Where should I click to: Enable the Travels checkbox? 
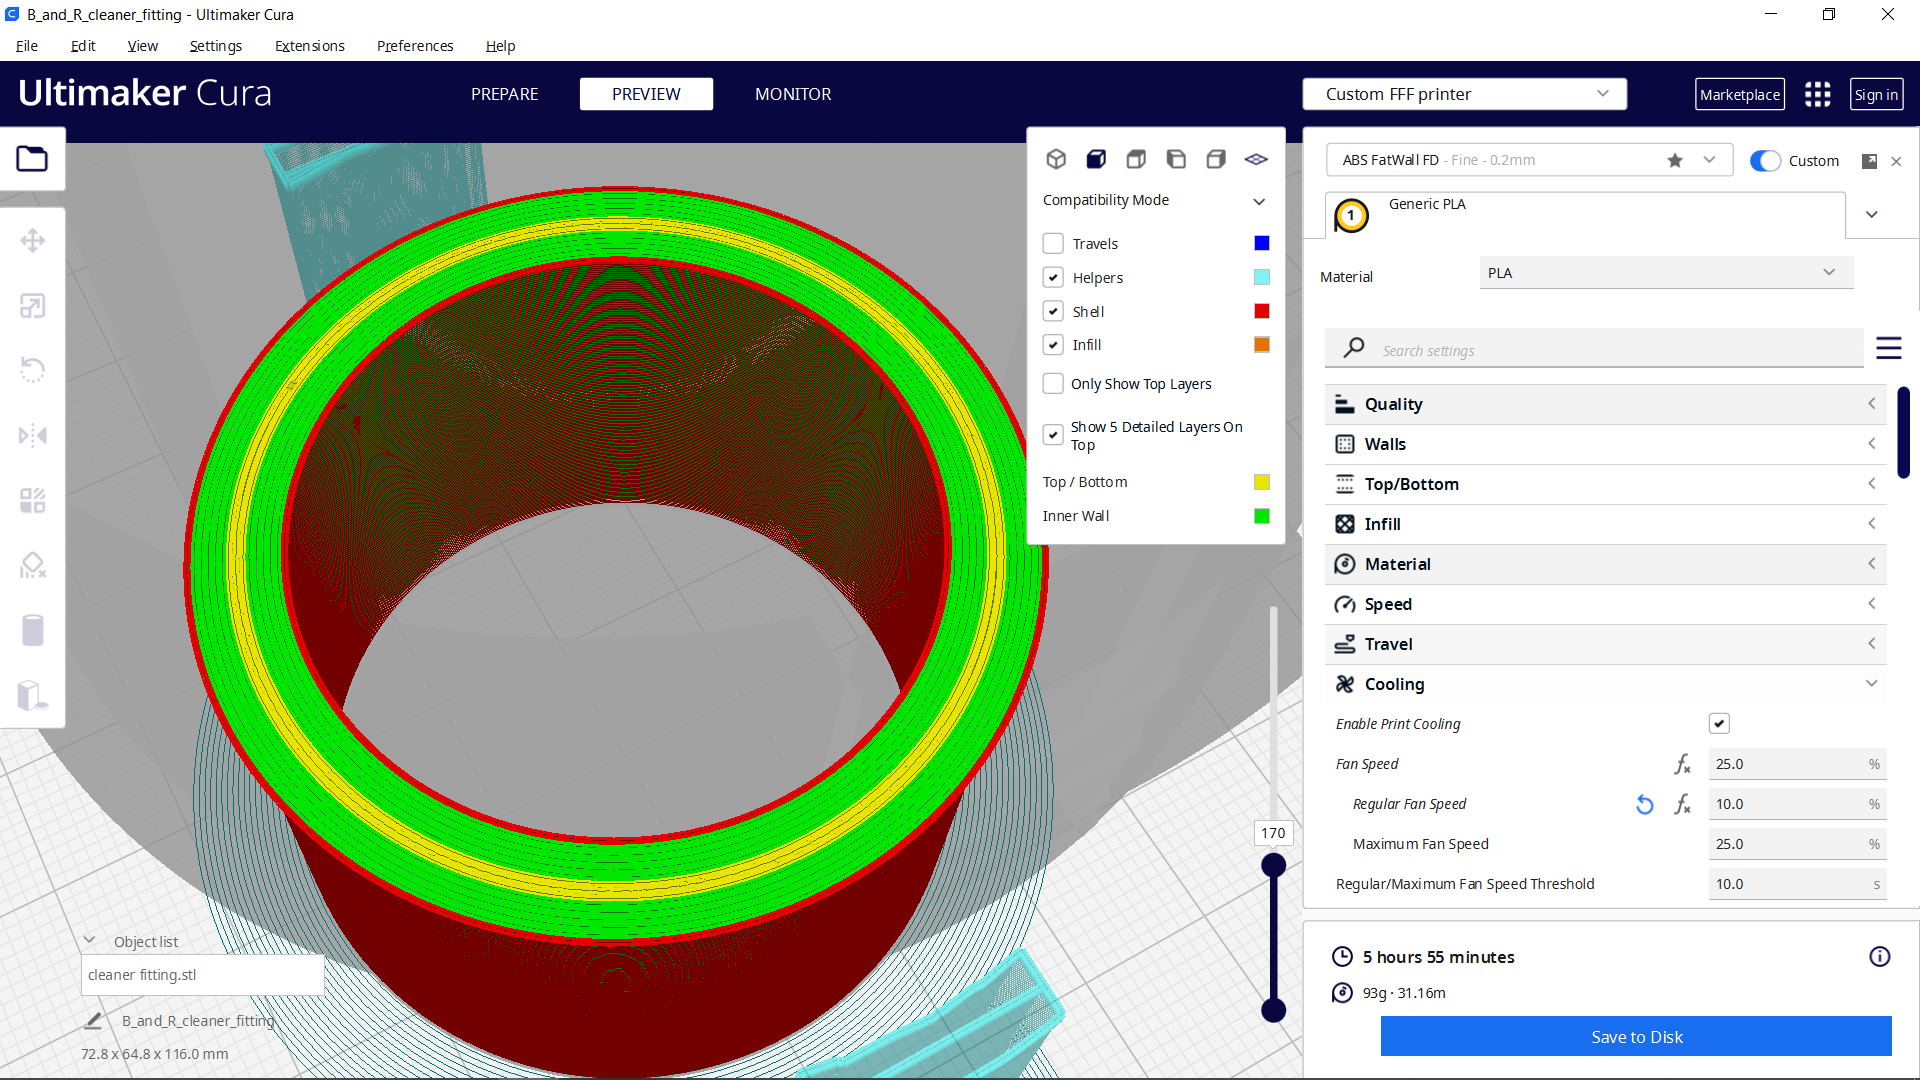(x=1053, y=244)
